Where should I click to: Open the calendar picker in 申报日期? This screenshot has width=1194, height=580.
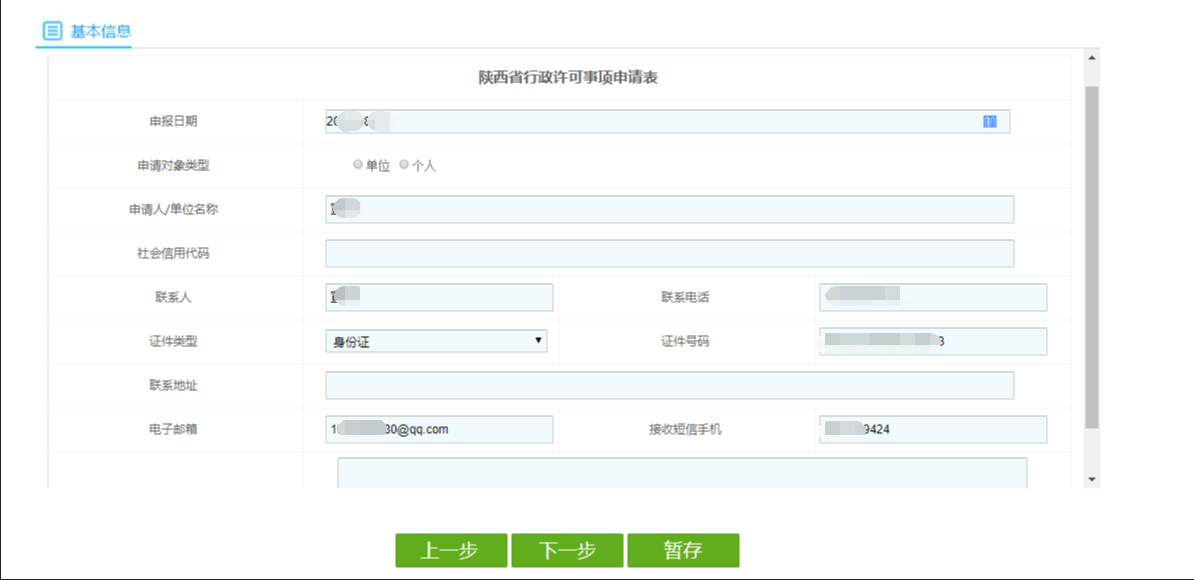pyautogui.click(x=989, y=121)
